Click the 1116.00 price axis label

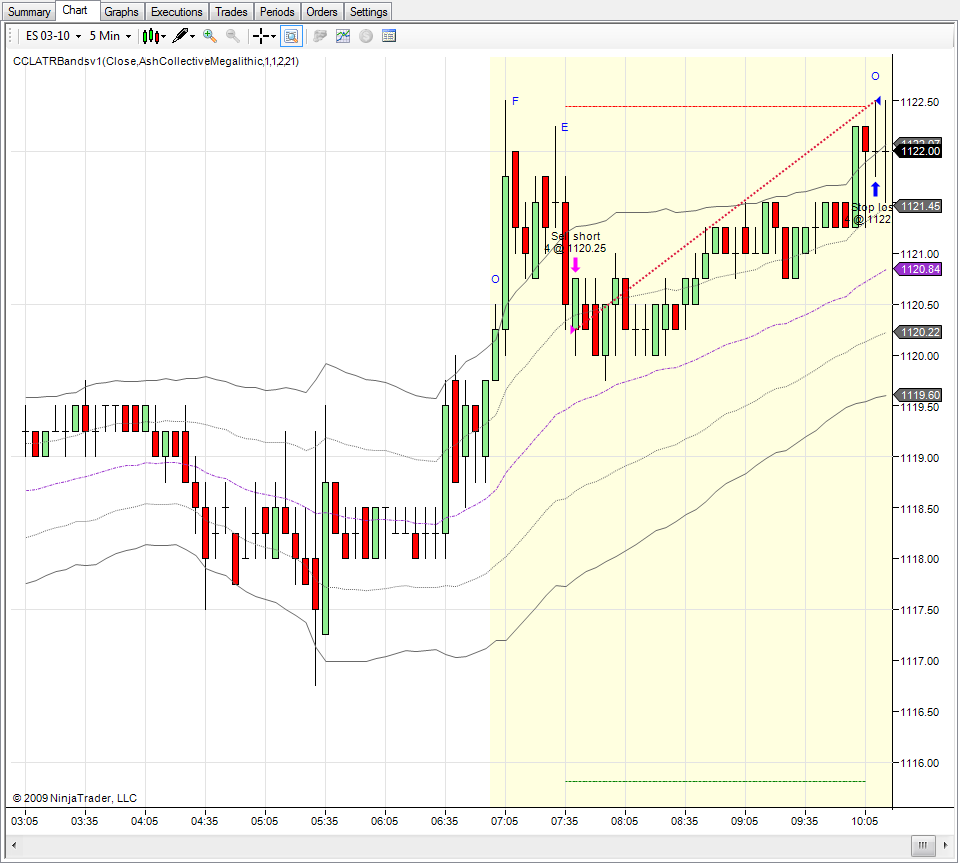pos(920,763)
